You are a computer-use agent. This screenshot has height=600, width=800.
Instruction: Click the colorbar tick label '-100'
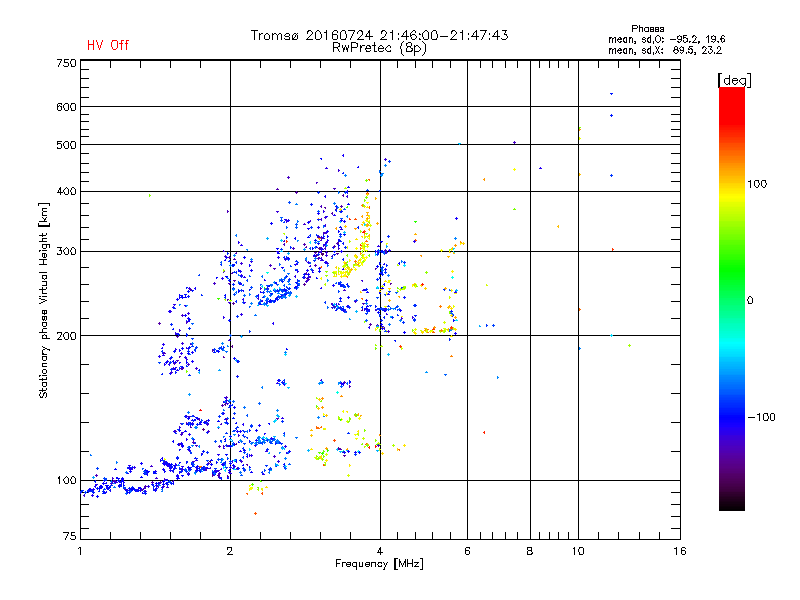(x=762, y=417)
